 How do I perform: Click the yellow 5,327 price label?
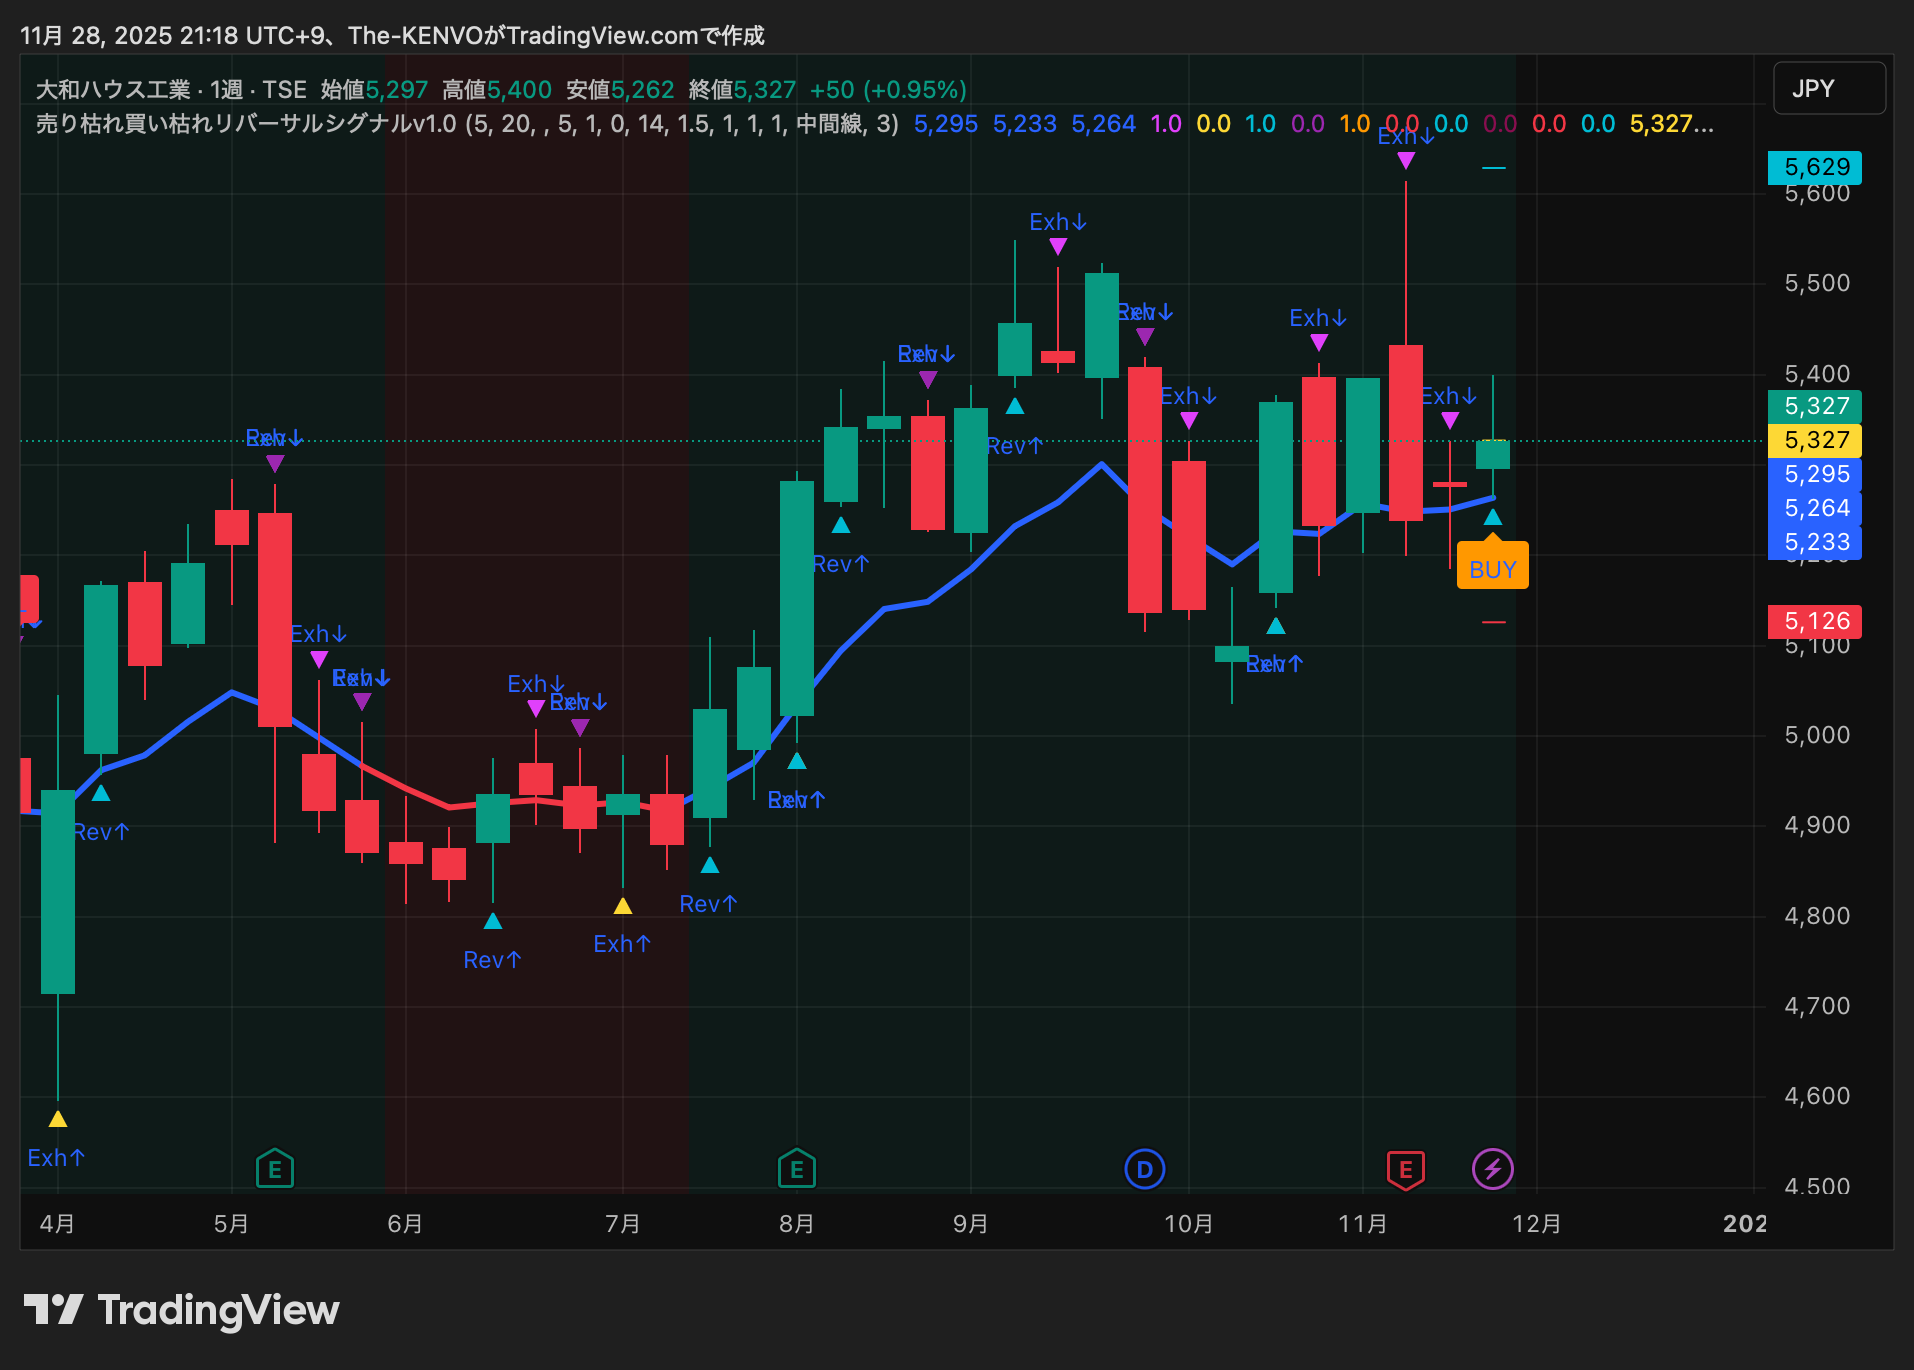[1815, 440]
